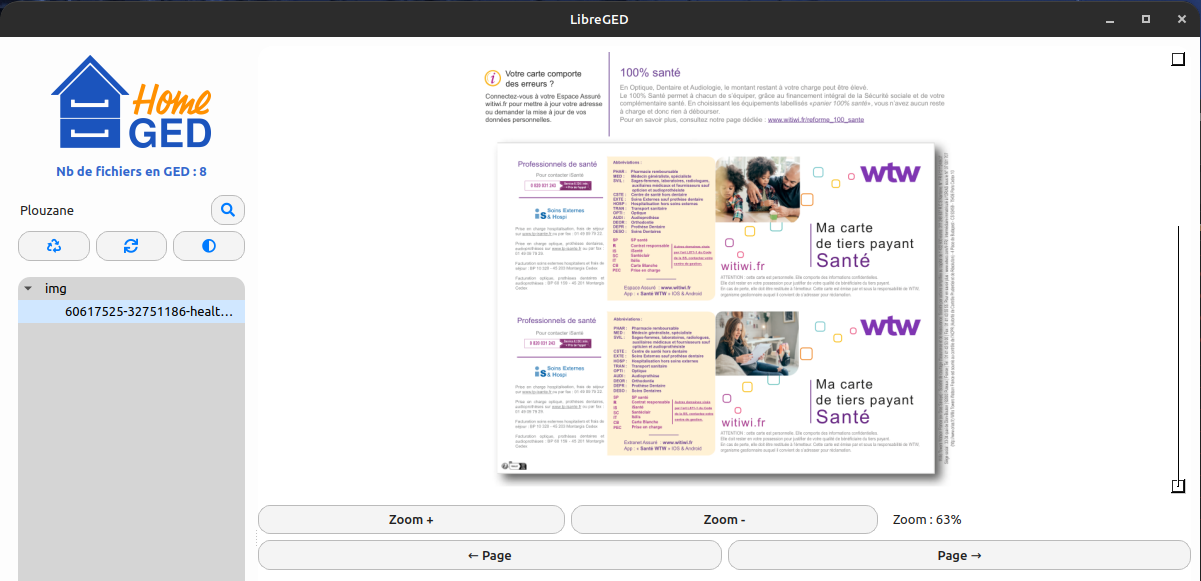The width and height of the screenshot is (1201, 581).
Task: Click the Home GED house logo
Action: pyautogui.click(x=131, y=104)
